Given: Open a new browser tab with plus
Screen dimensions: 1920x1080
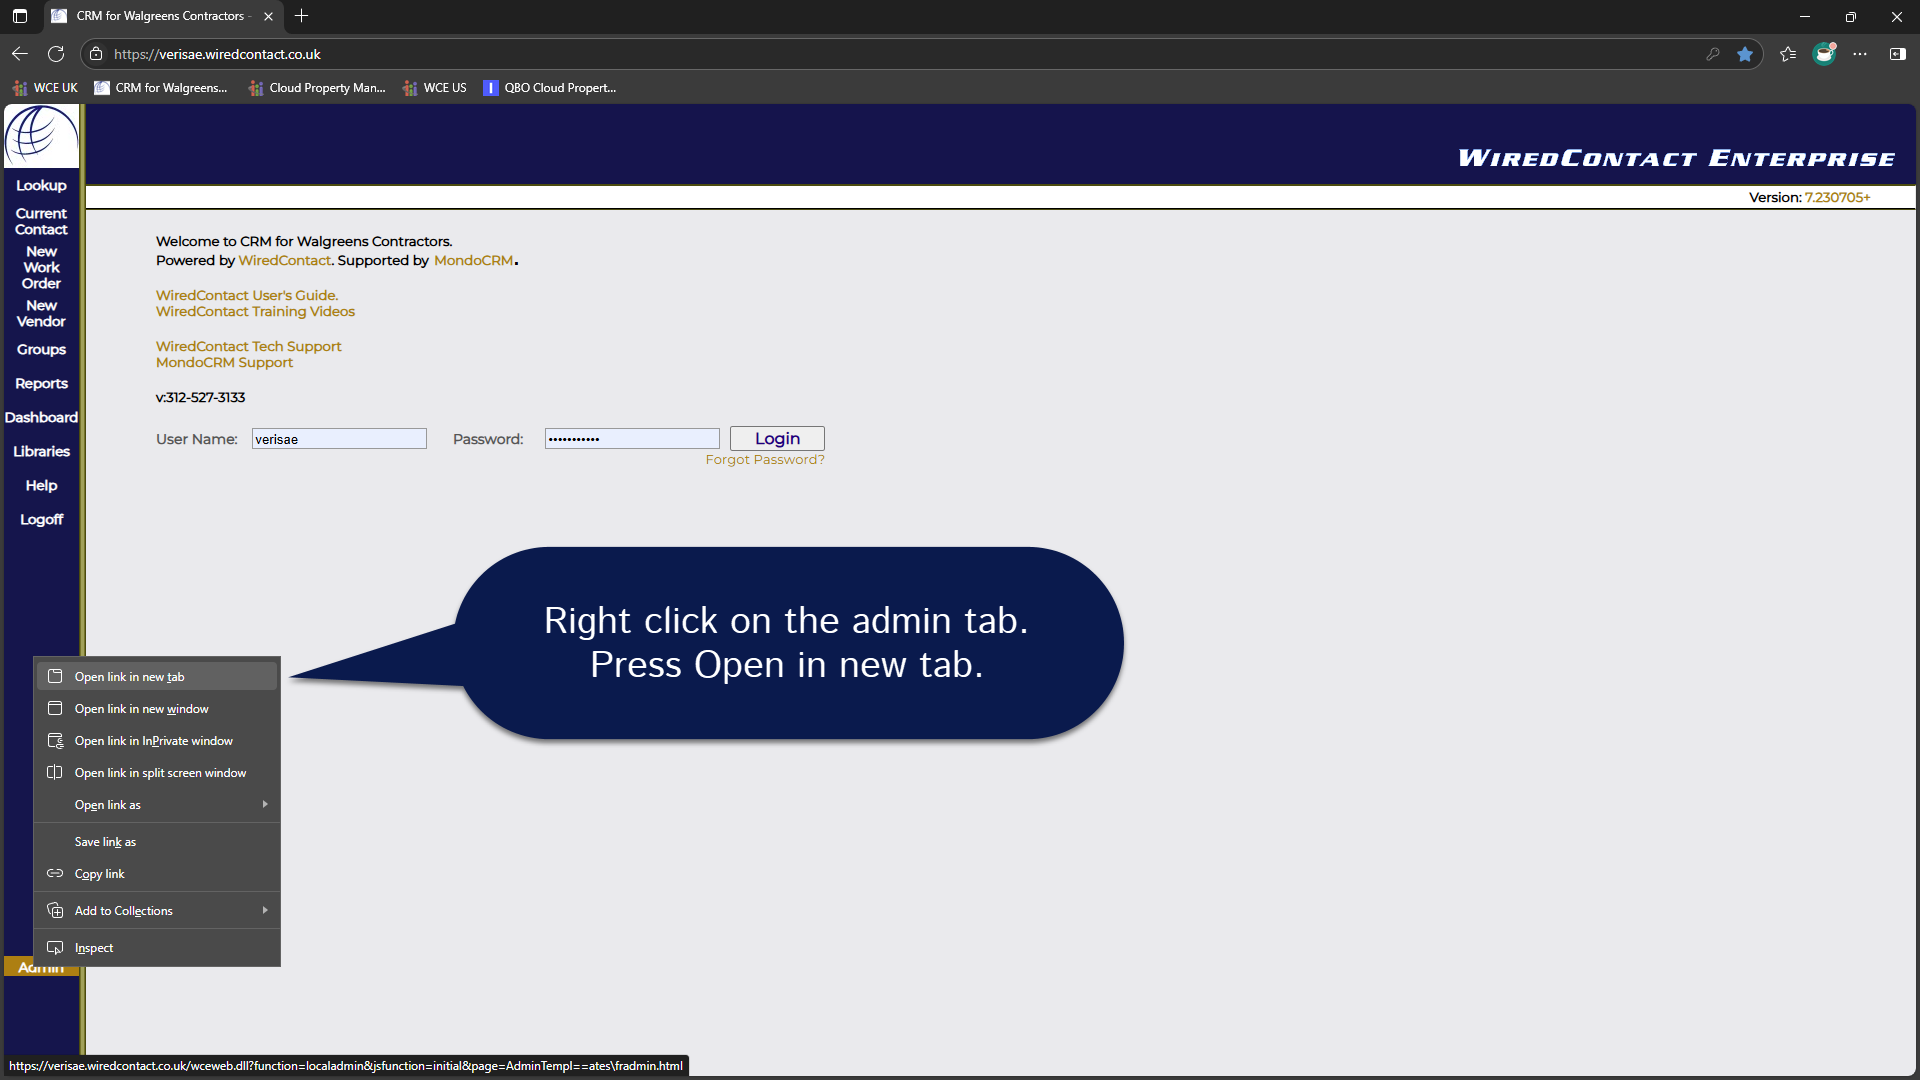Looking at the screenshot, I should coord(301,16).
